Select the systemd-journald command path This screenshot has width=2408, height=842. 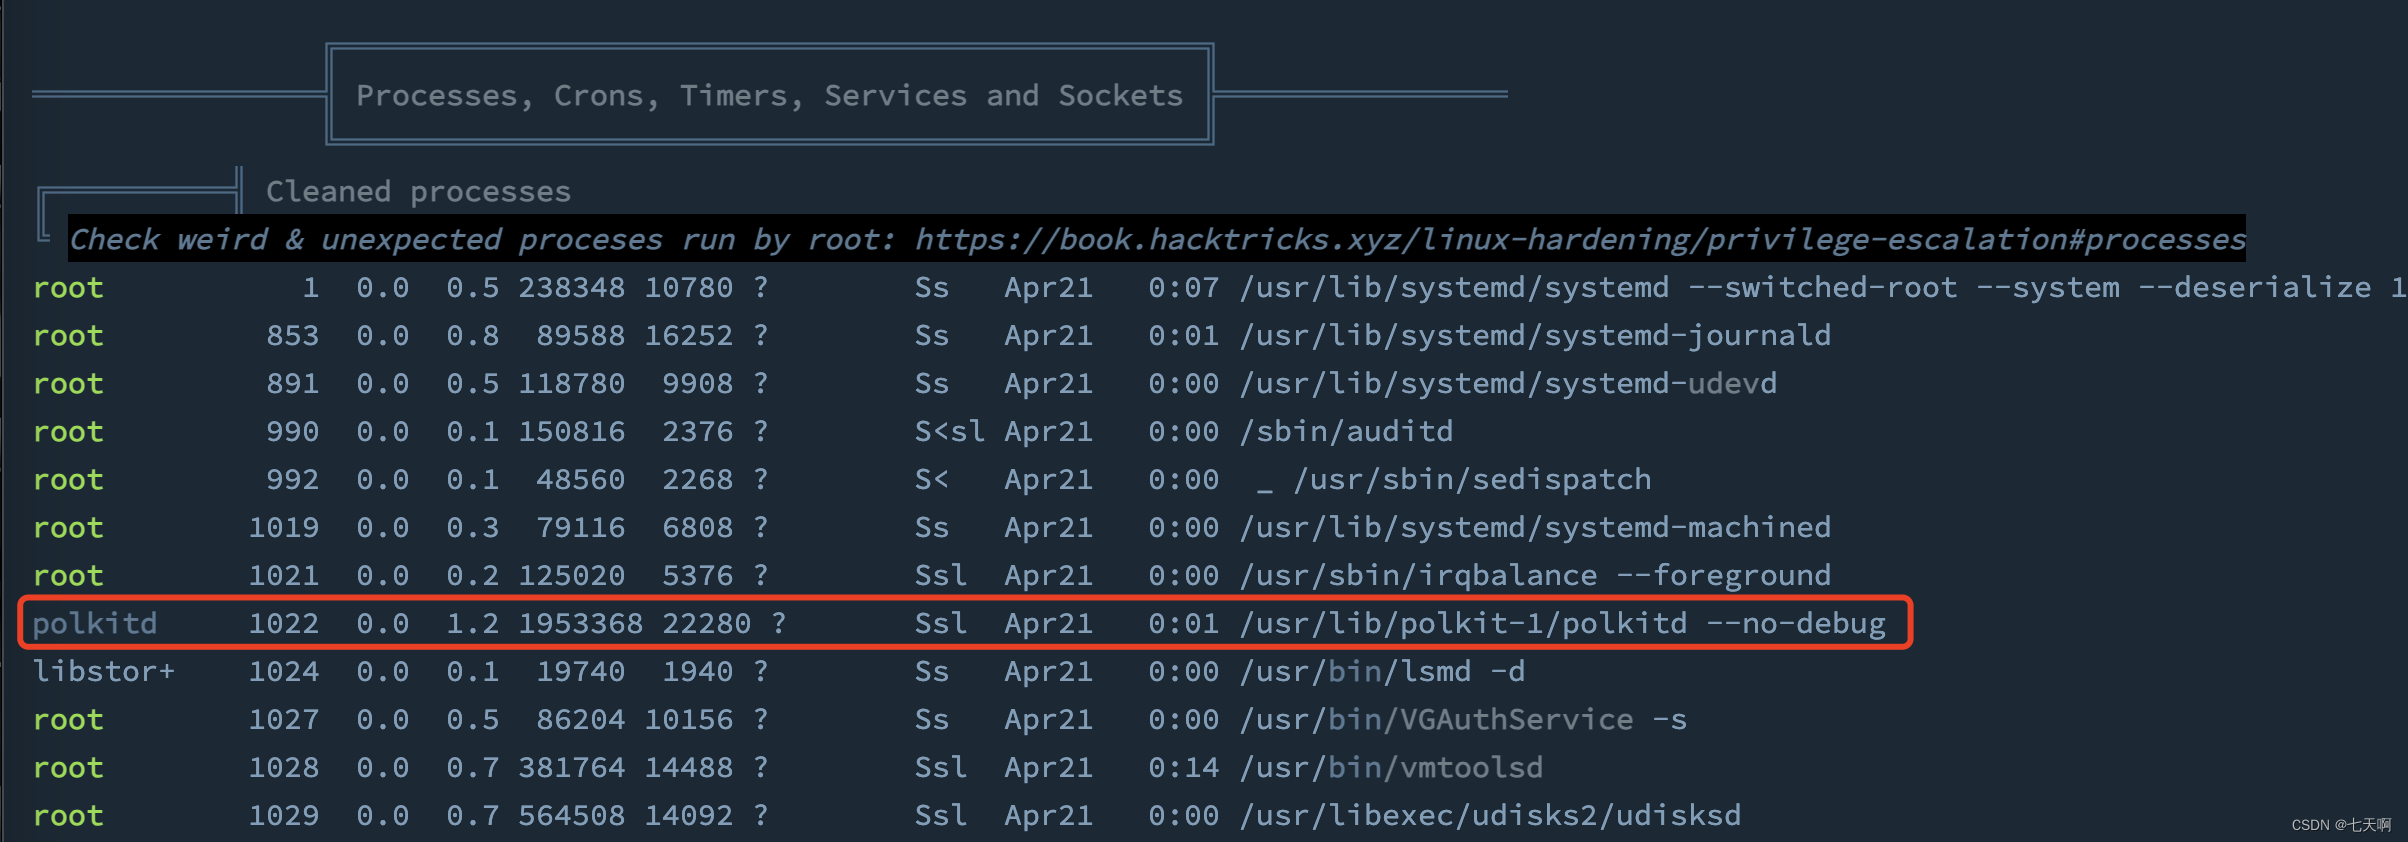pyautogui.click(x=1535, y=336)
